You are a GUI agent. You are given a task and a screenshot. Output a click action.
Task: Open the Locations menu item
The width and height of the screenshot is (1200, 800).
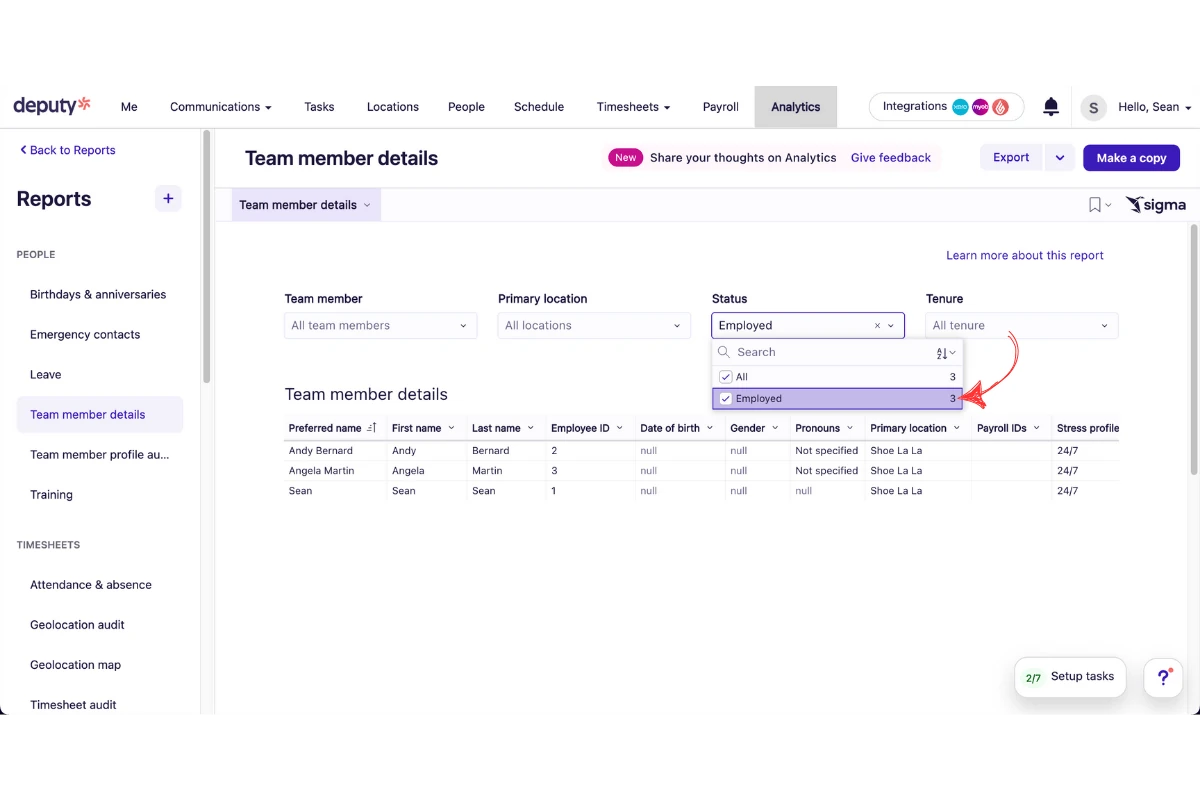pos(393,107)
